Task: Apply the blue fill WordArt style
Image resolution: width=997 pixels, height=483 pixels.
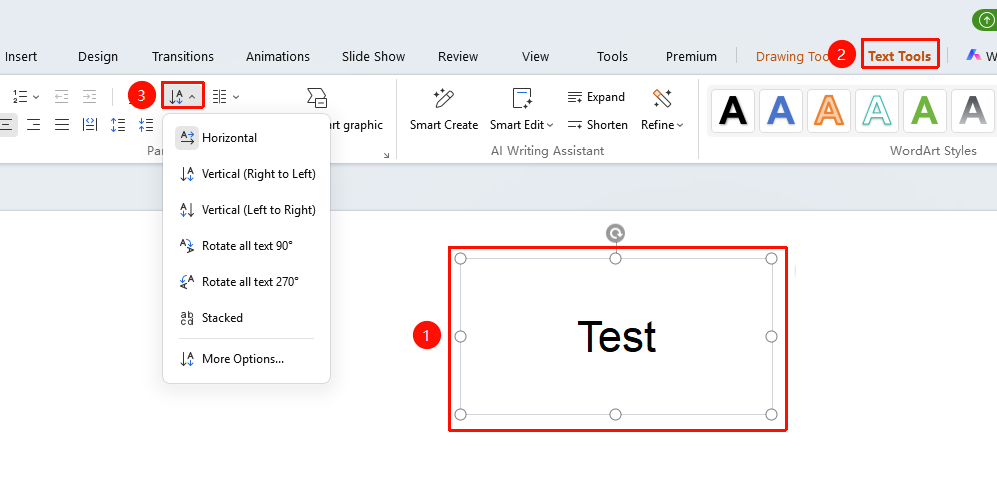Action: 781,111
